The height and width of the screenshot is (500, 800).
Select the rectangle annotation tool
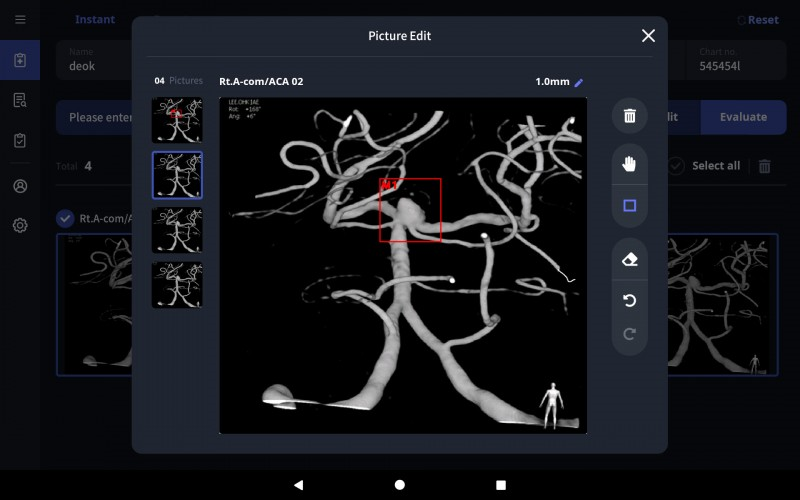tap(629, 206)
